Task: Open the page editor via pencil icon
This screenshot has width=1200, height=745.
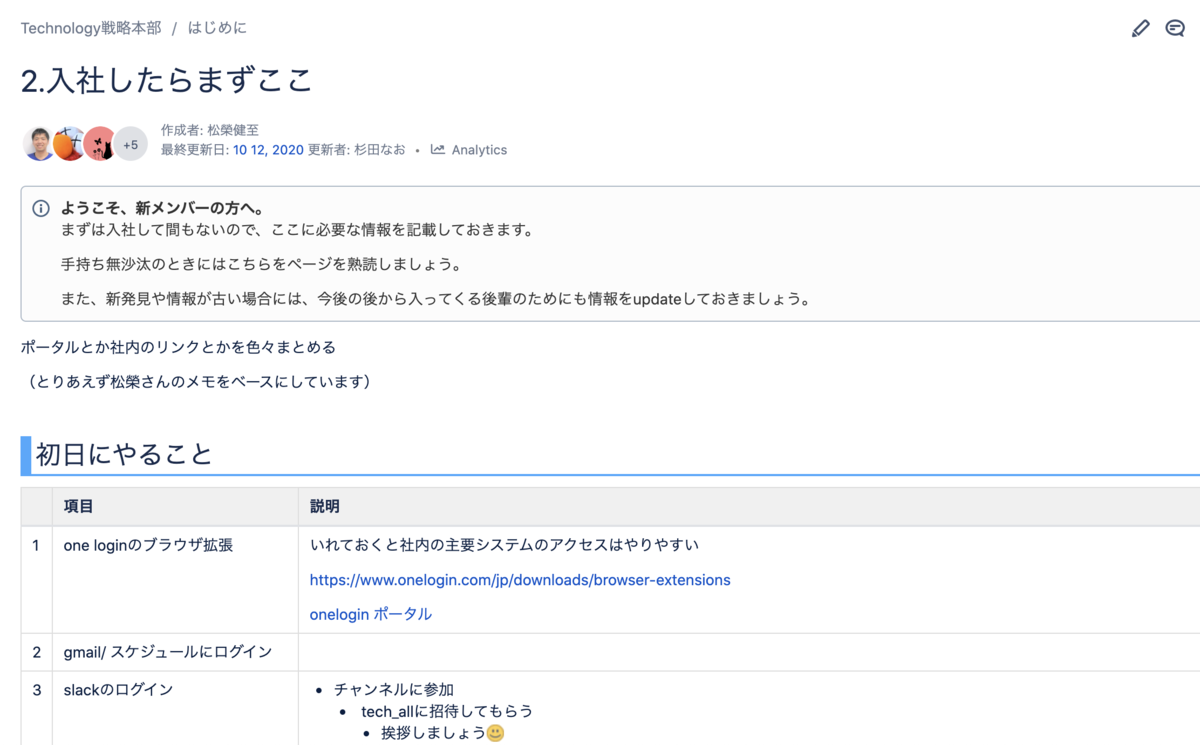Action: (1140, 28)
